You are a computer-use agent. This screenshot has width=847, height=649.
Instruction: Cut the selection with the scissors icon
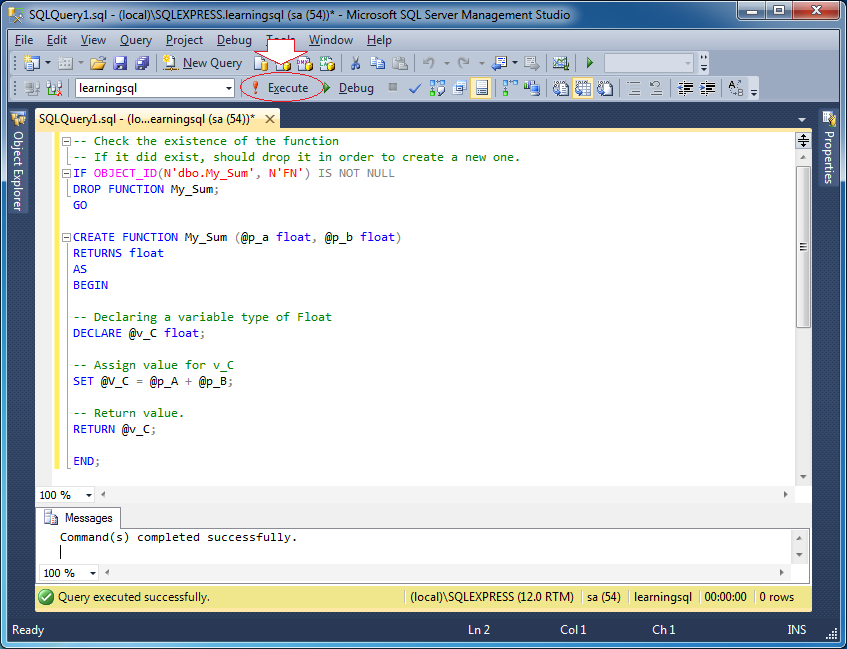tap(355, 63)
